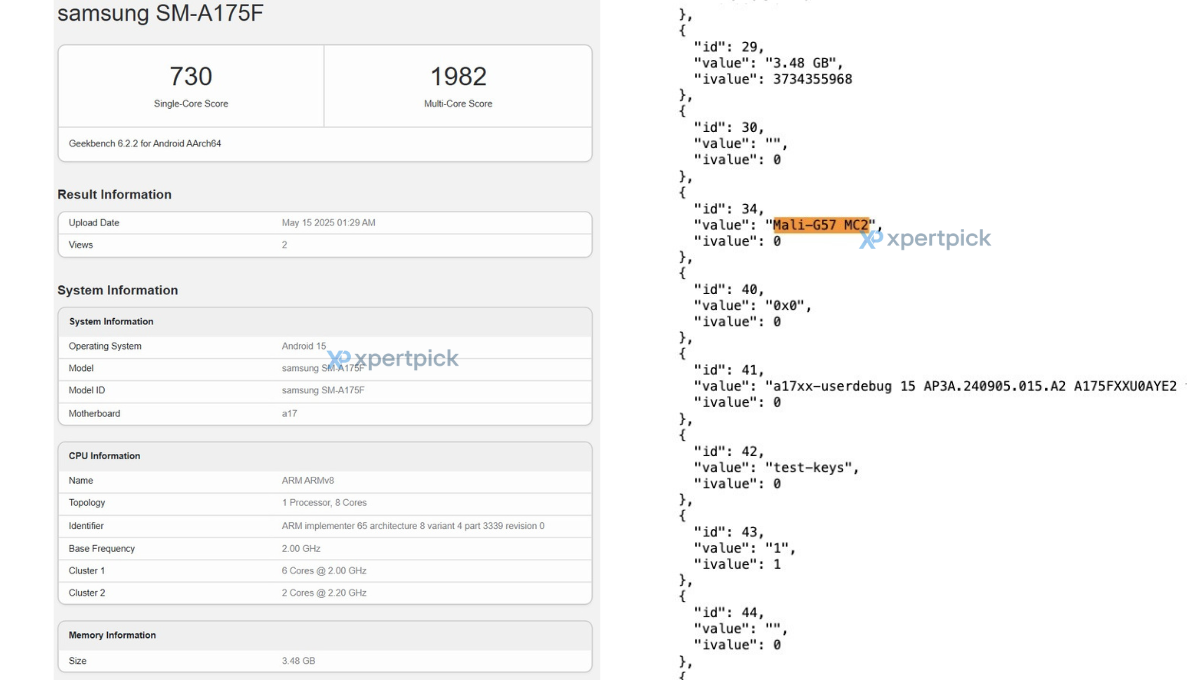The width and height of the screenshot is (1200, 680).
Task: Click the Cluster 2 frequency row
Action: click(x=324, y=593)
